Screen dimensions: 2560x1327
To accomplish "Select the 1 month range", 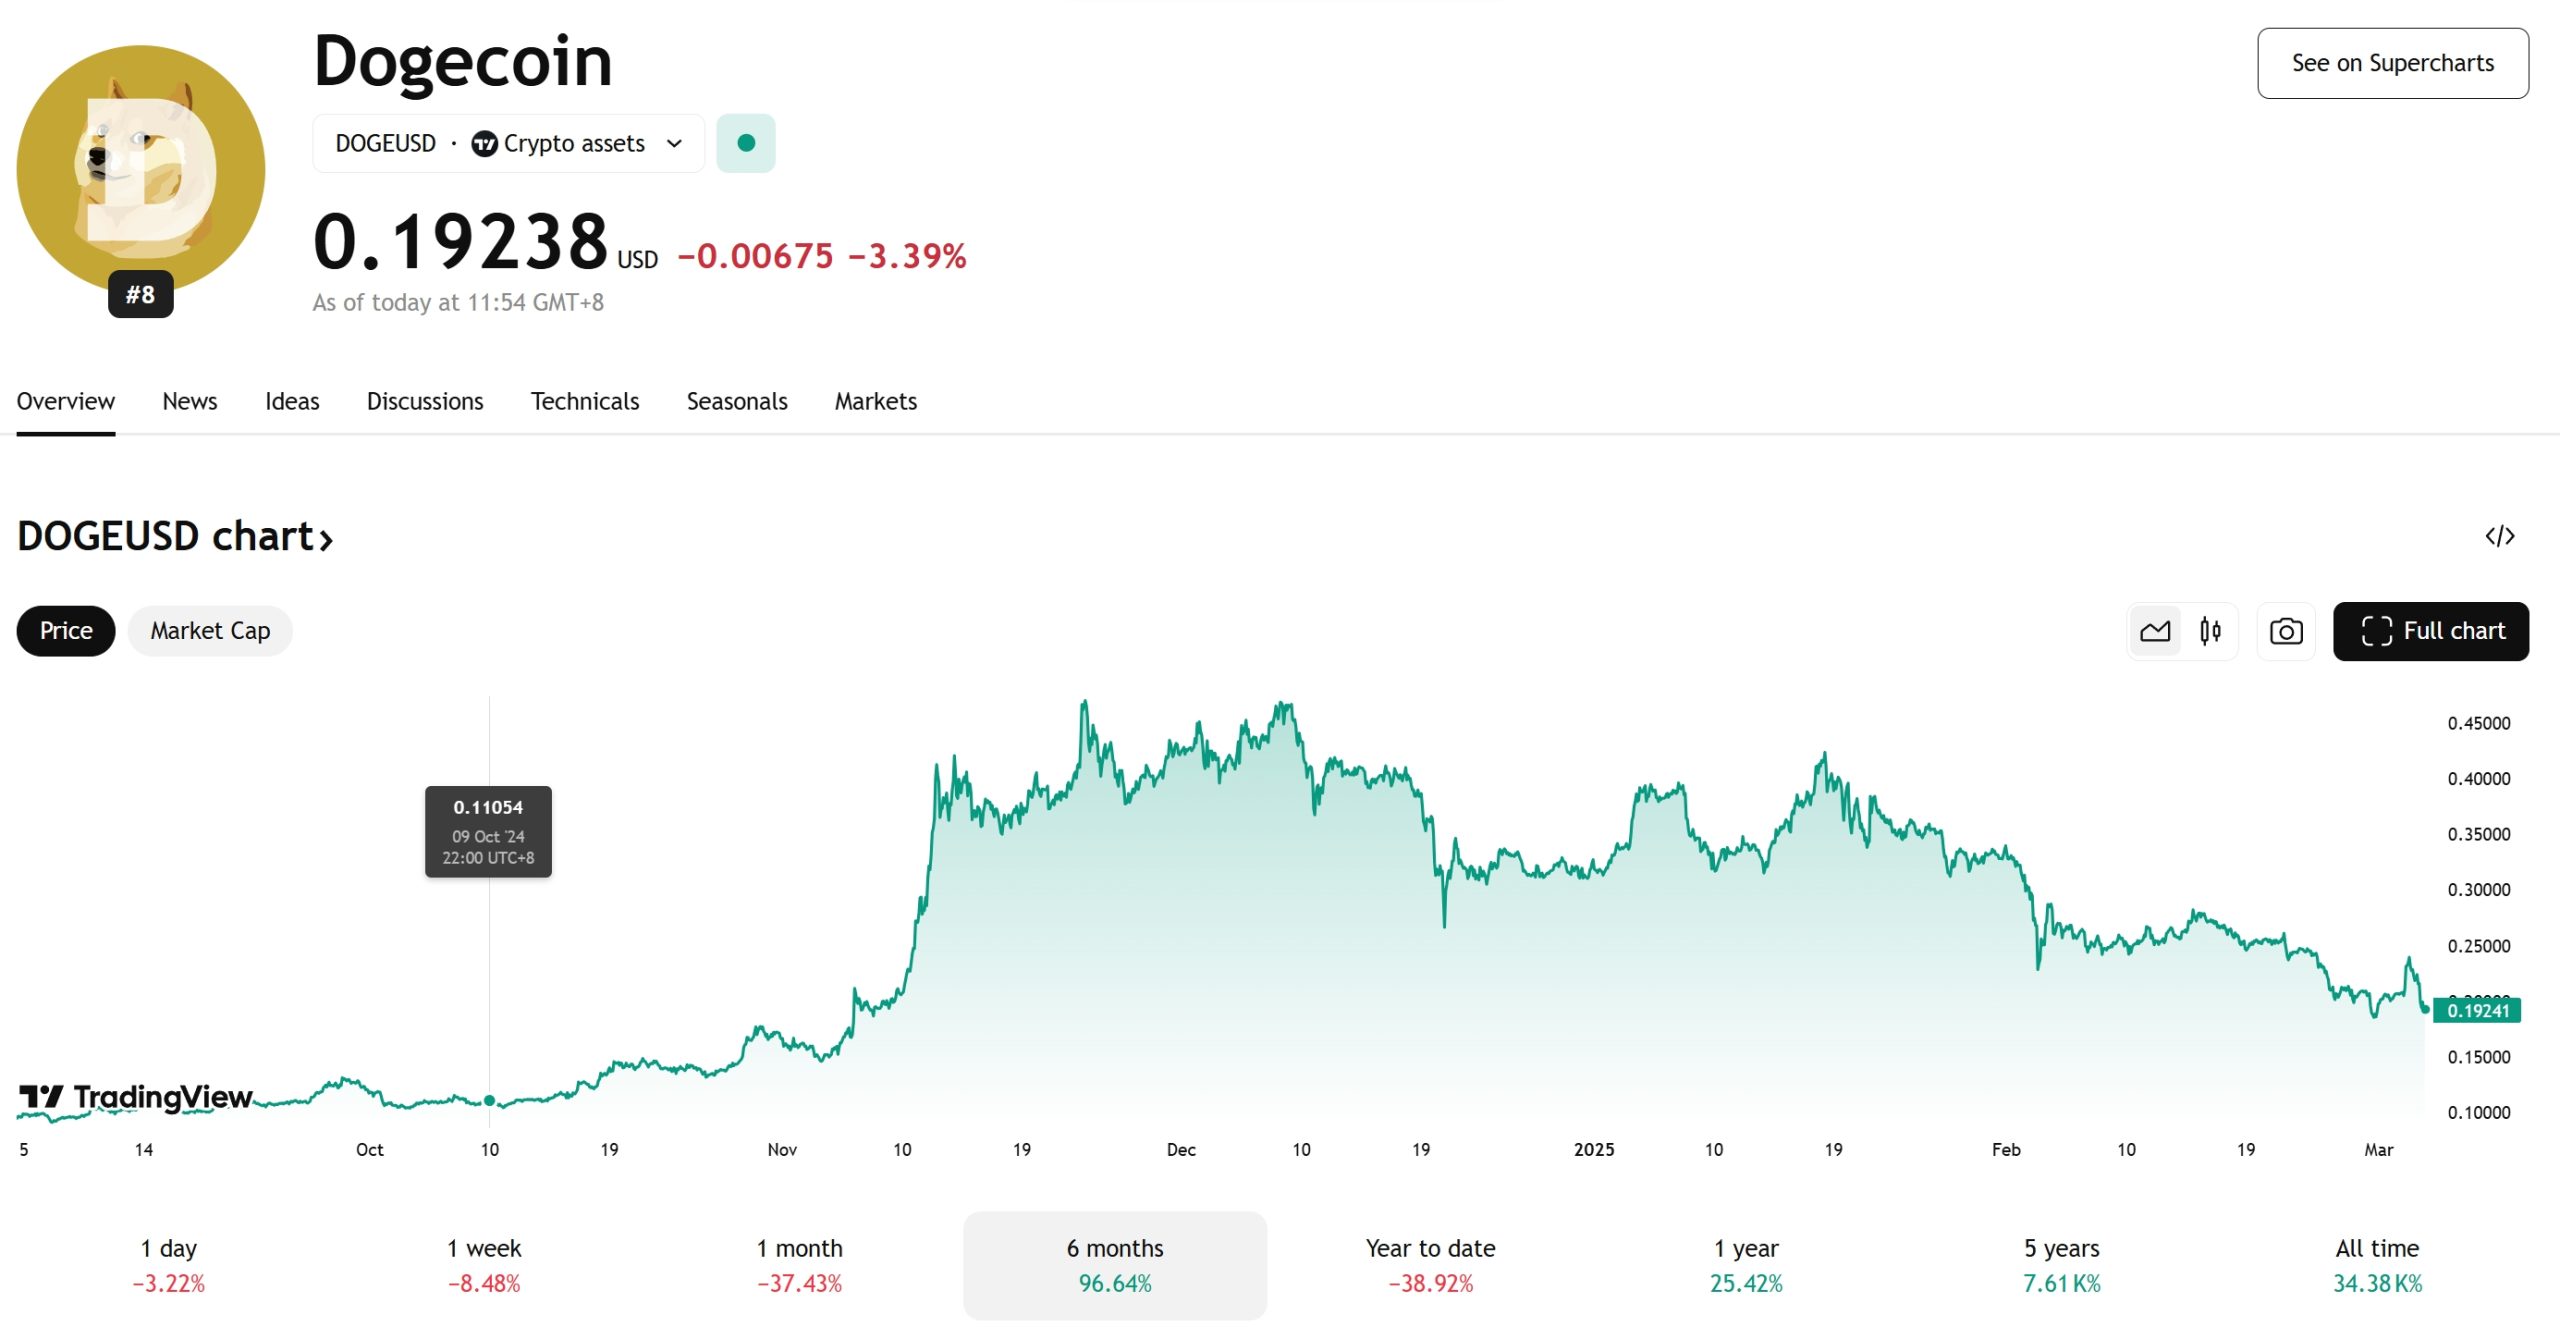I will pos(800,1265).
